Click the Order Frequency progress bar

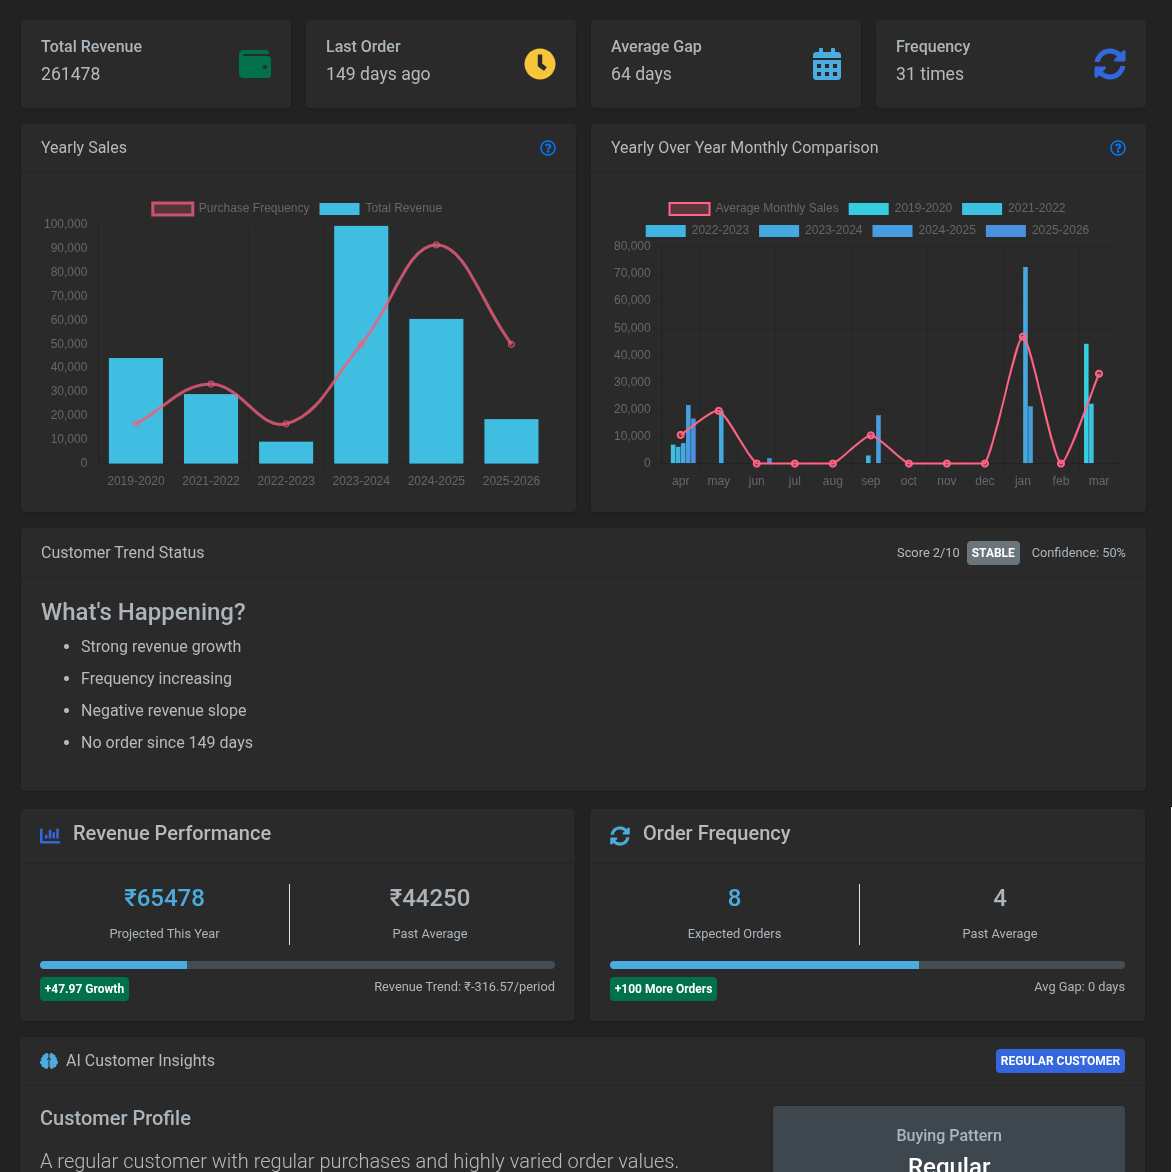(x=867, y=965)
